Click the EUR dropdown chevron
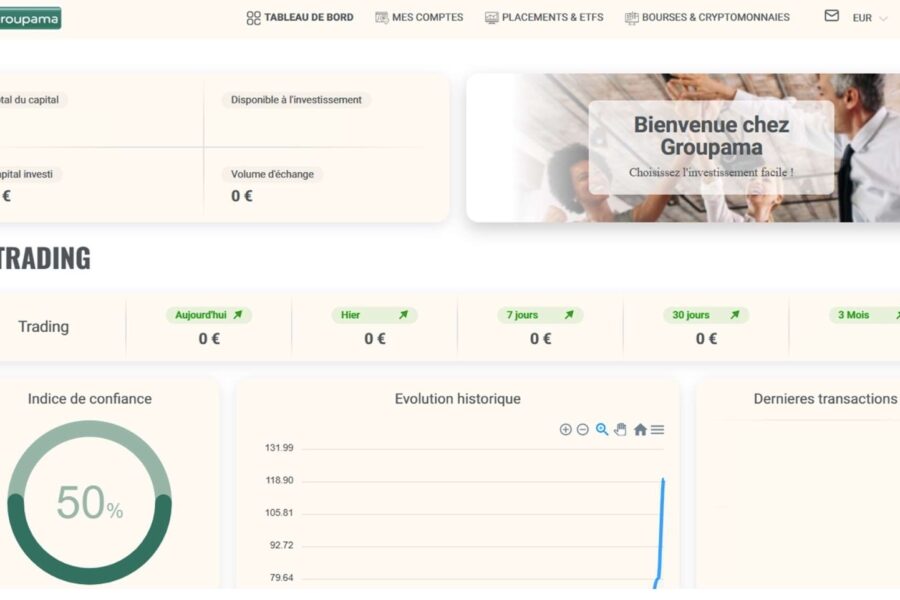The width and height of the screenshot is (900, 600). 883,18
